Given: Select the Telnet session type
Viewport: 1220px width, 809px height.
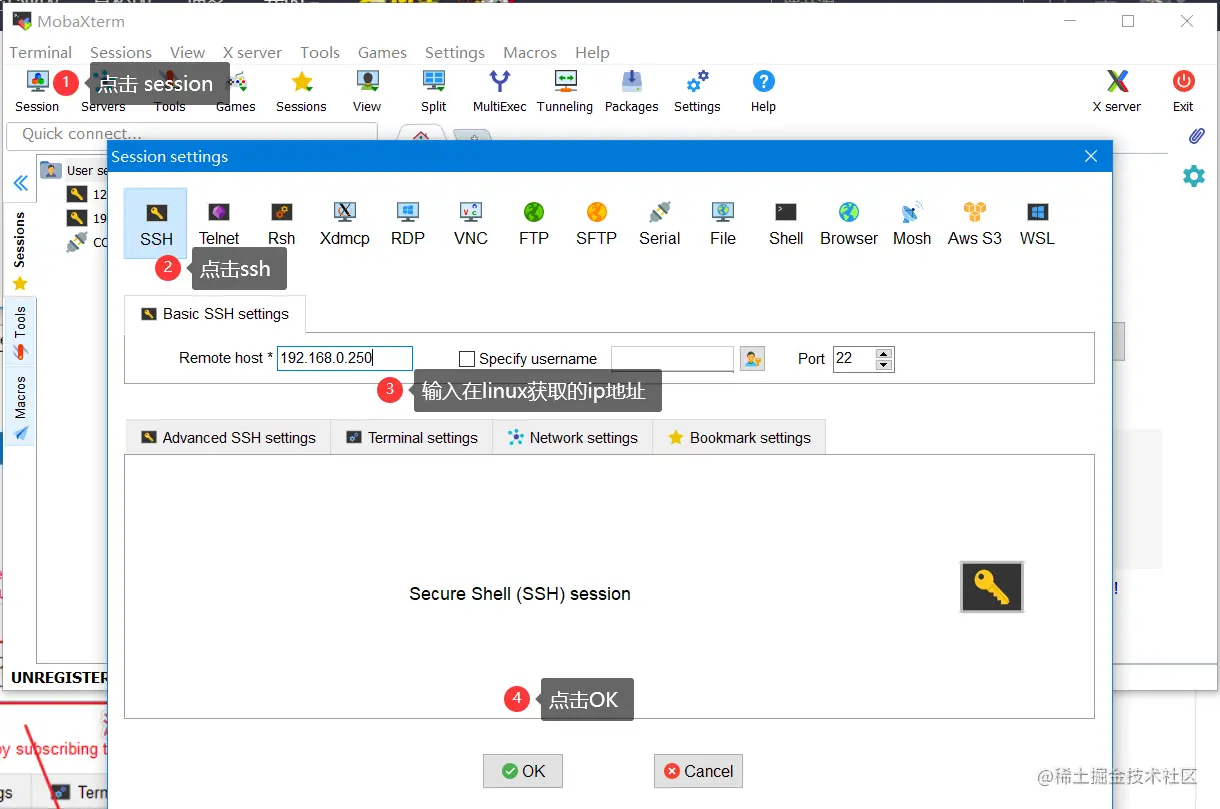Looking at the screenshot, I should pos(219,224).
